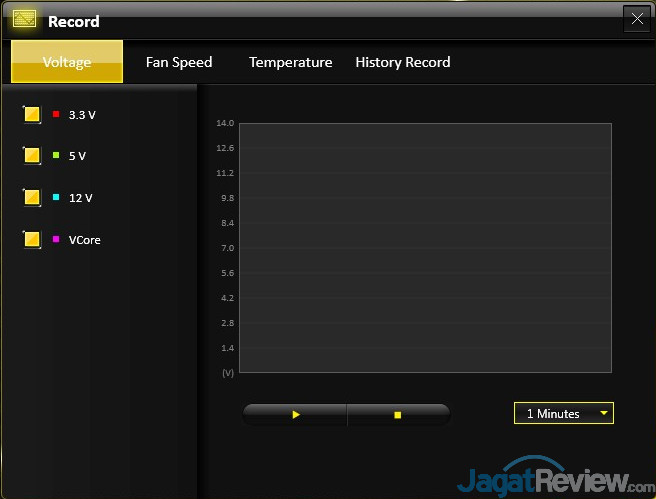Switch to the Fan Speed tab
The image size is (656, 499).
click(x=179, y=62)
